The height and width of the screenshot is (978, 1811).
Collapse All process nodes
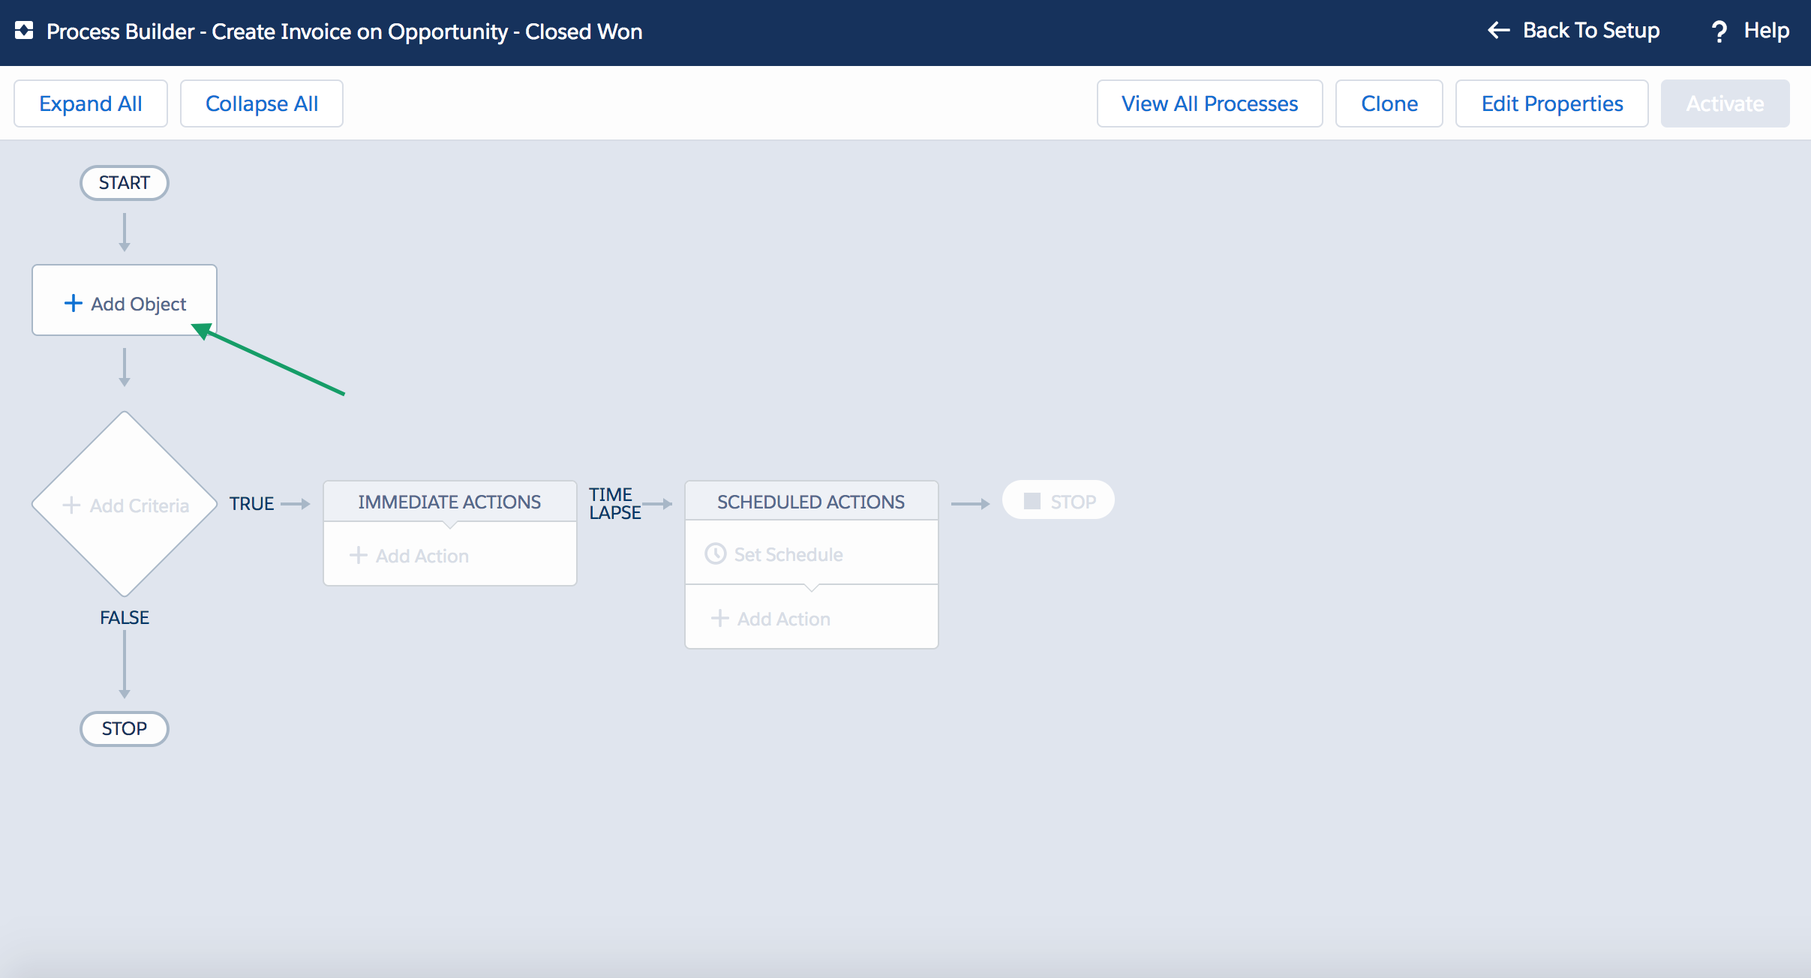[x=262, y=104]
